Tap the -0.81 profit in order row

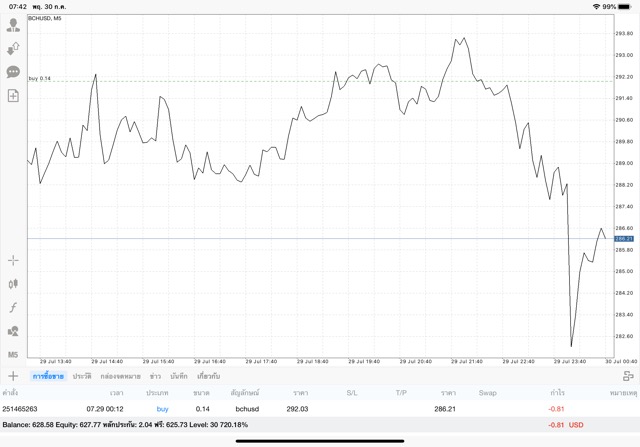coord(556,409)
